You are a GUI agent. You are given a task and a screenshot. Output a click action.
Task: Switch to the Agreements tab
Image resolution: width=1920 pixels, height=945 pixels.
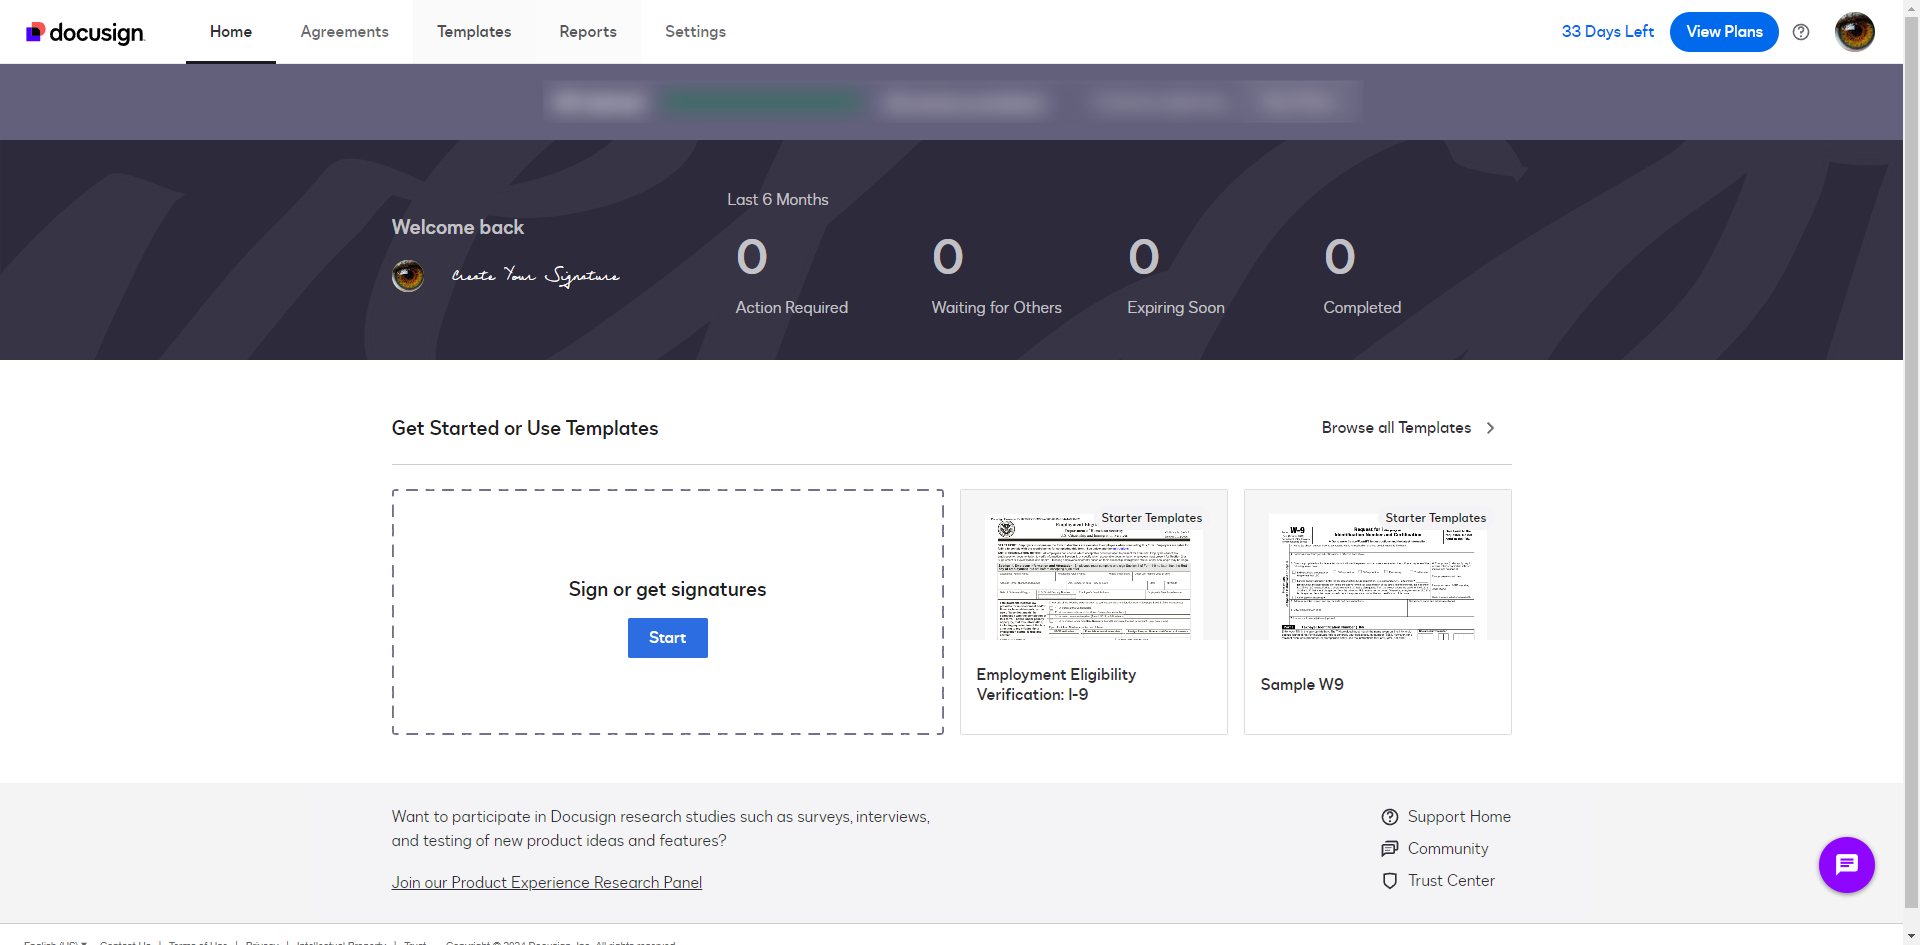344,31
